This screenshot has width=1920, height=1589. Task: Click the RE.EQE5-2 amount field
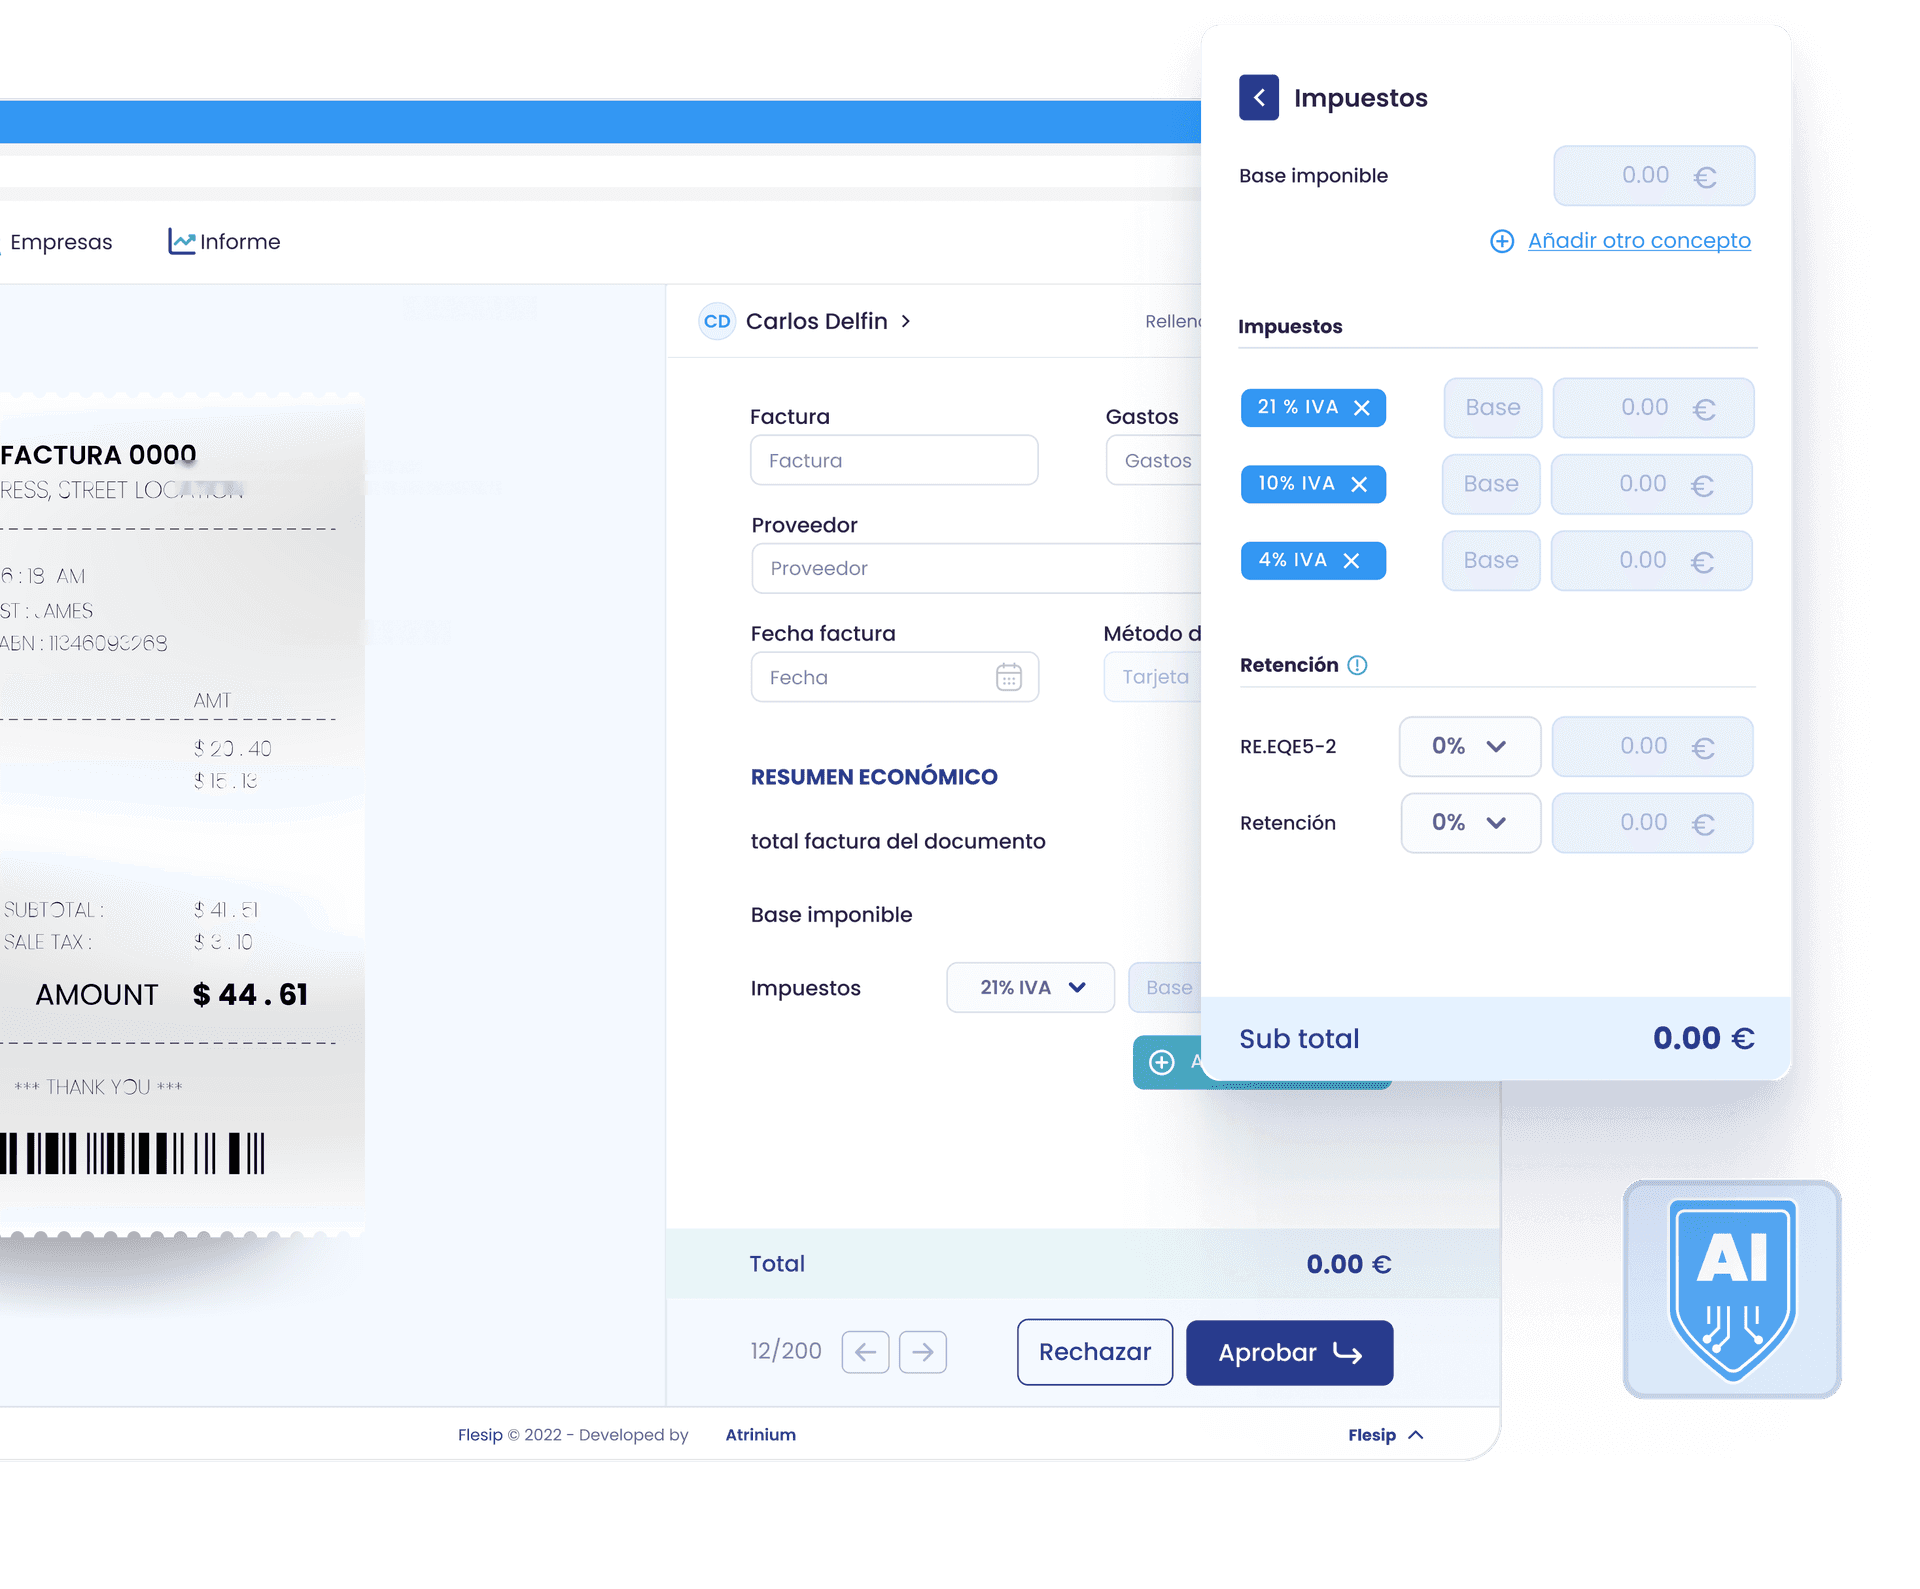click(1653, 746)
